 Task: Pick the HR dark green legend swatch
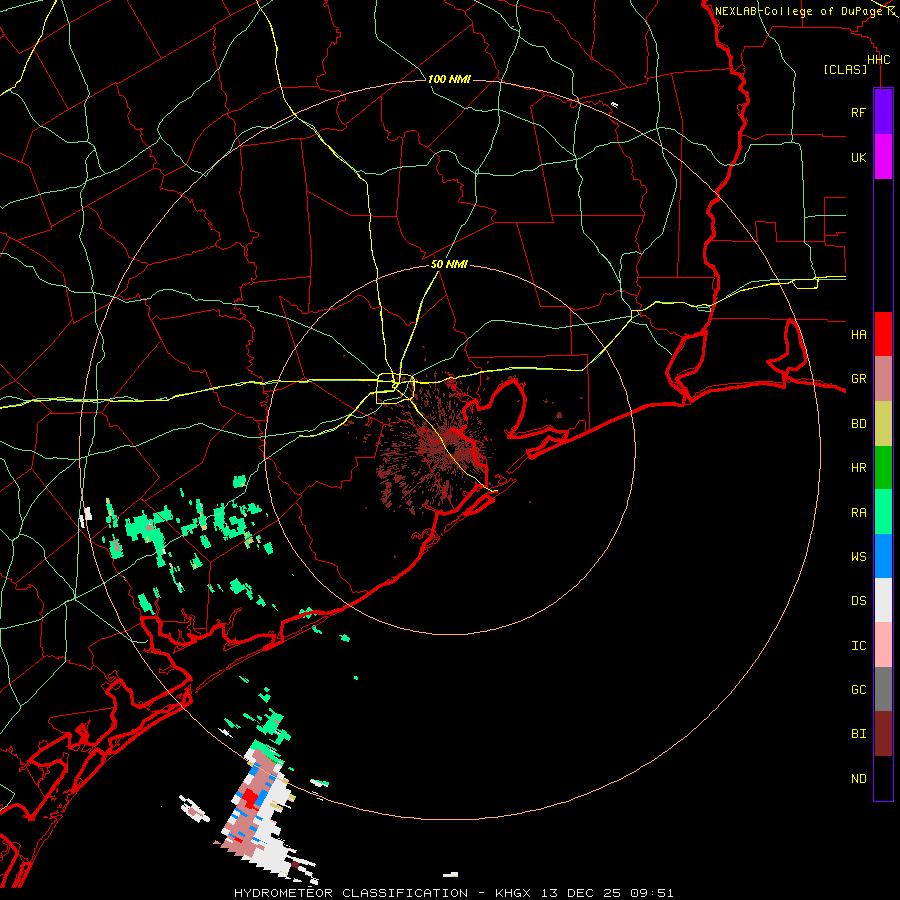click(883, 468)
